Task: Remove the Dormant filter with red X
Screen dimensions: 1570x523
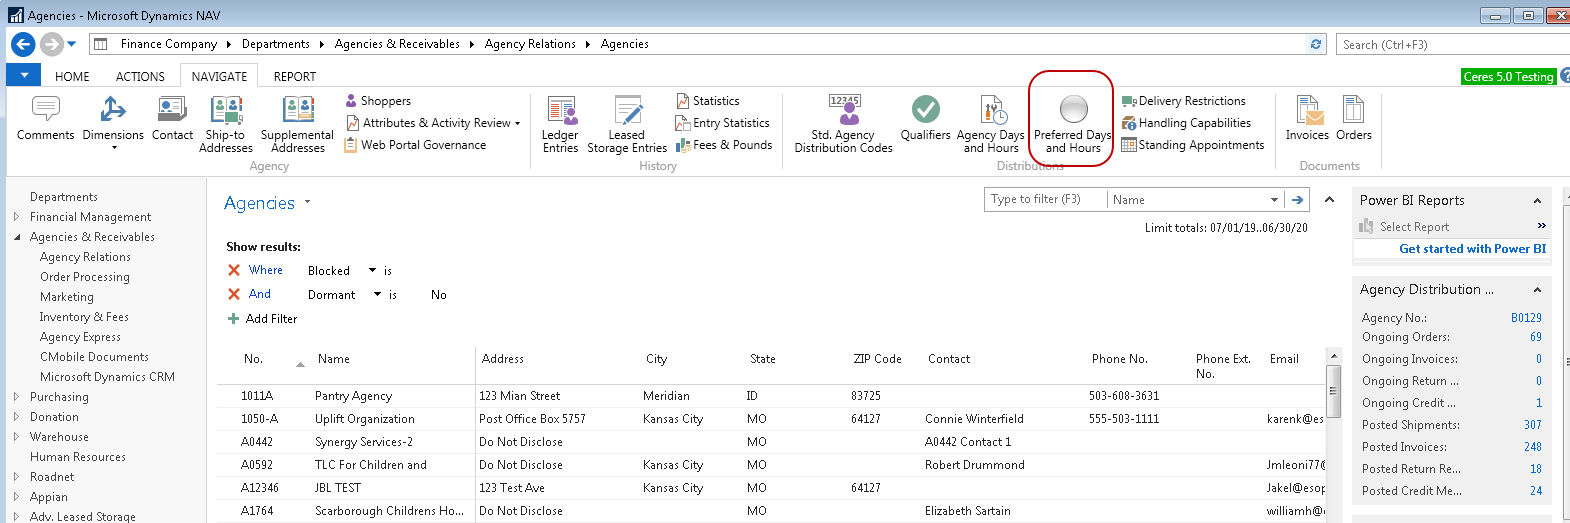Action: coord(234,294)
